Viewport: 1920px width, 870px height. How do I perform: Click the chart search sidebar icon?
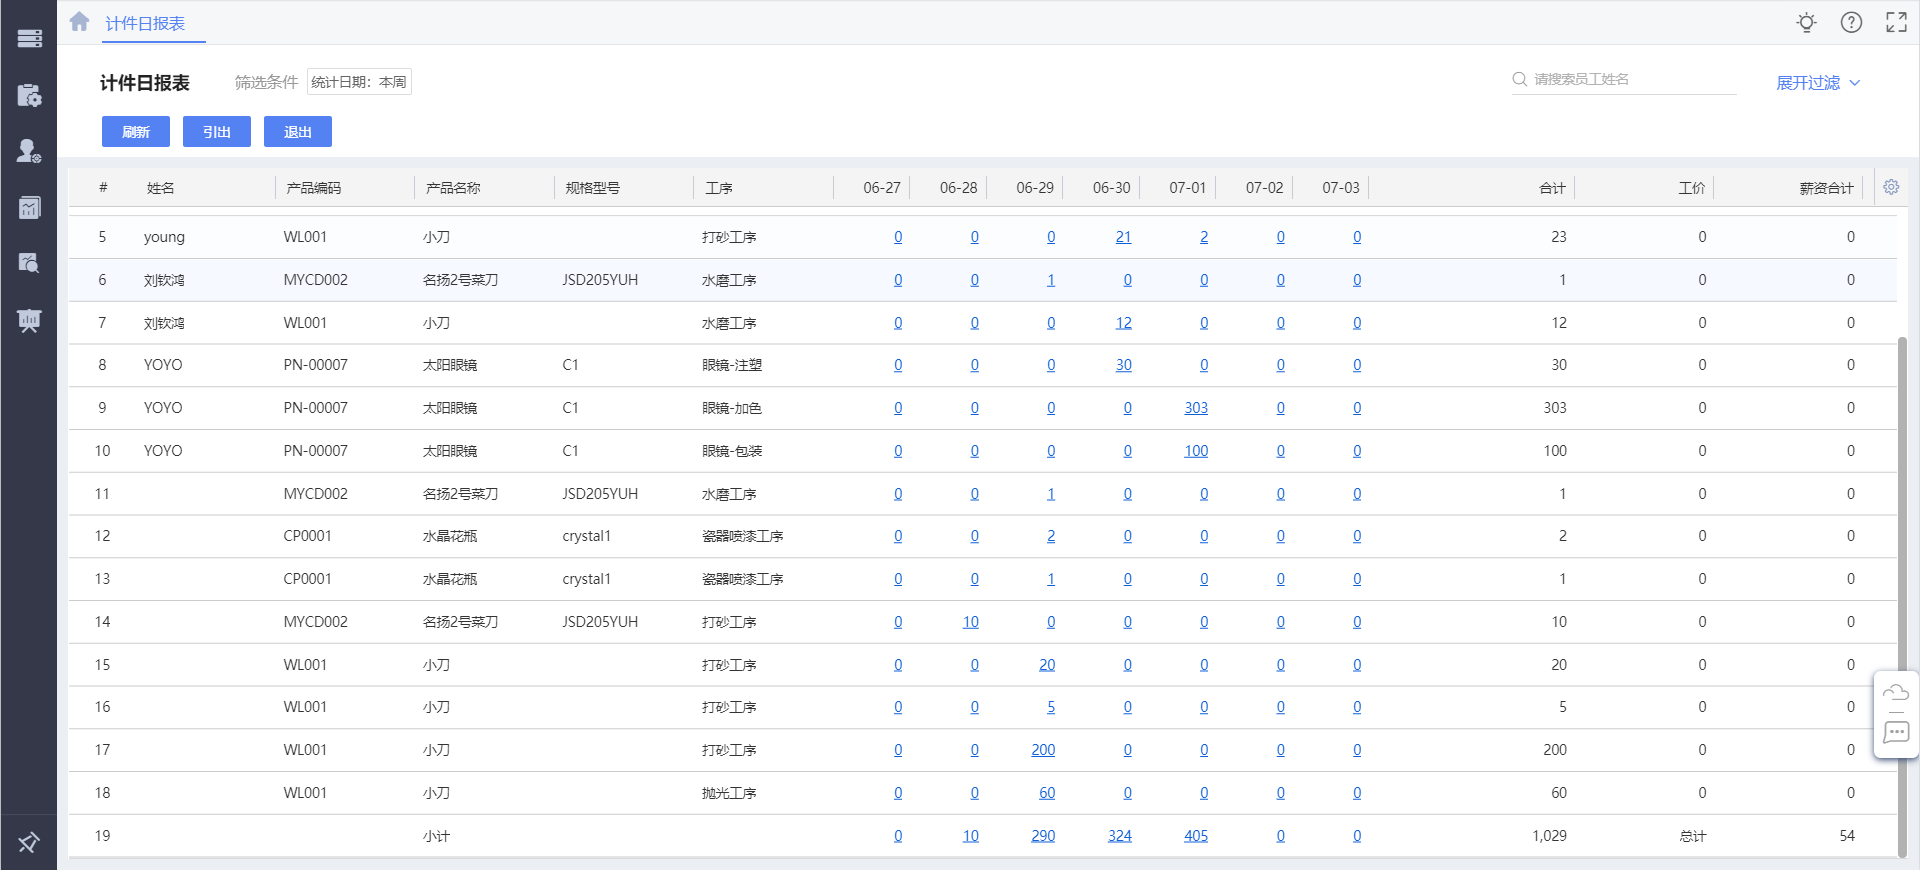click(x=29, y=263)
